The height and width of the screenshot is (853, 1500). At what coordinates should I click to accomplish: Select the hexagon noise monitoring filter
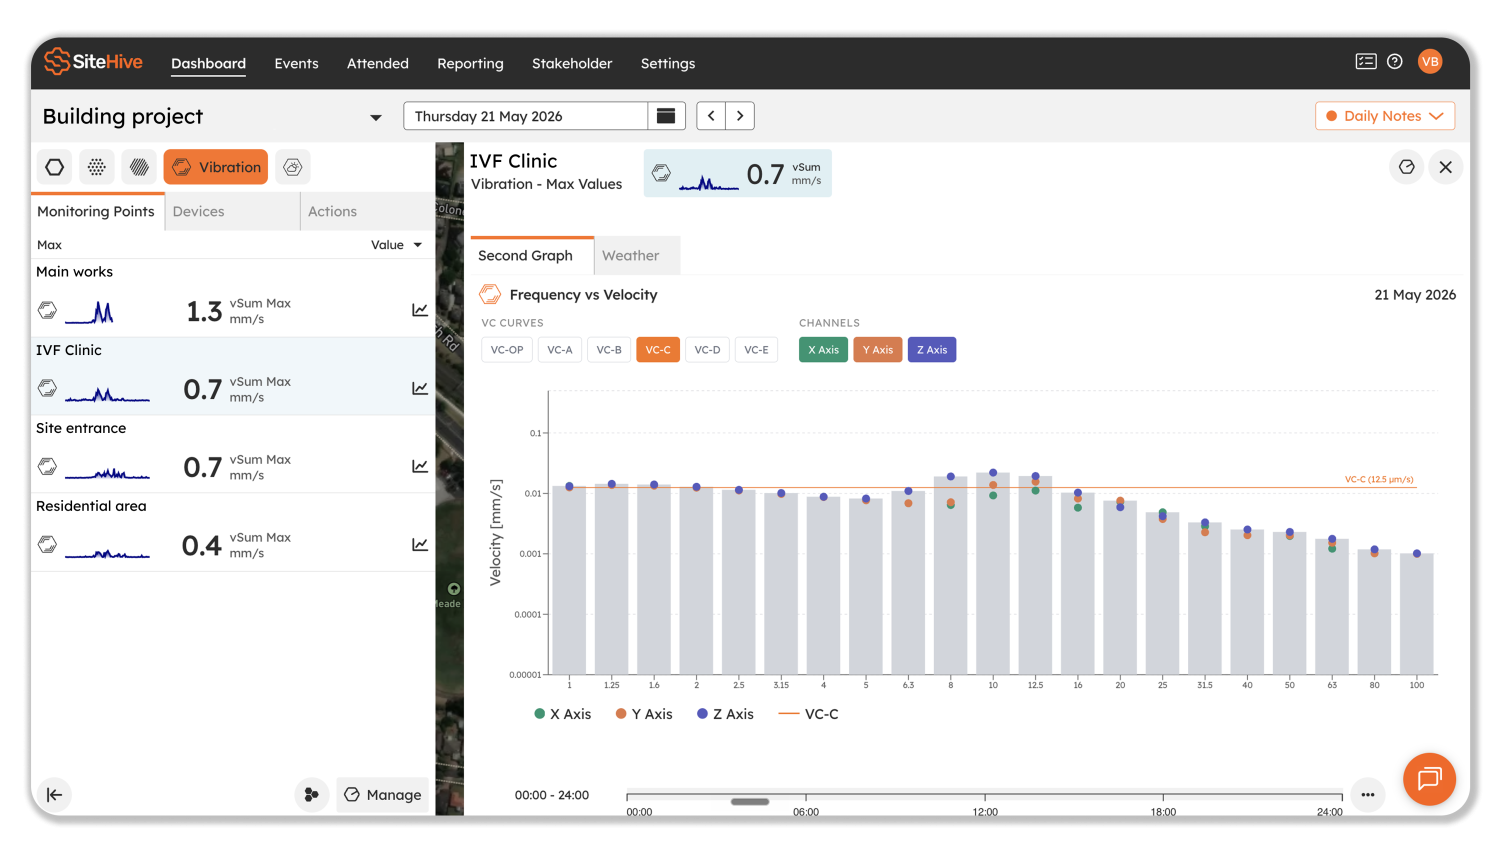coord(55,167)
